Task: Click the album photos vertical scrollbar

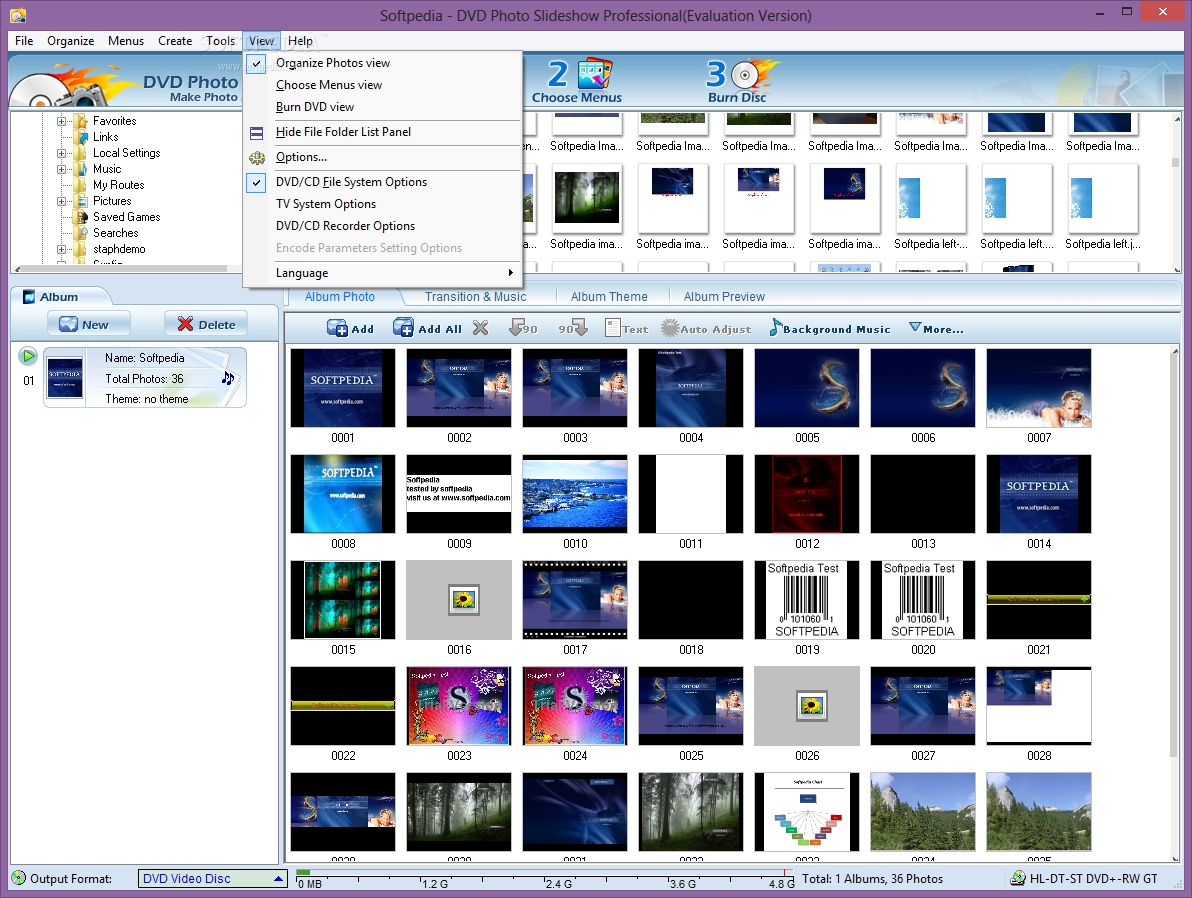Action: click(x=1176, y=604)
